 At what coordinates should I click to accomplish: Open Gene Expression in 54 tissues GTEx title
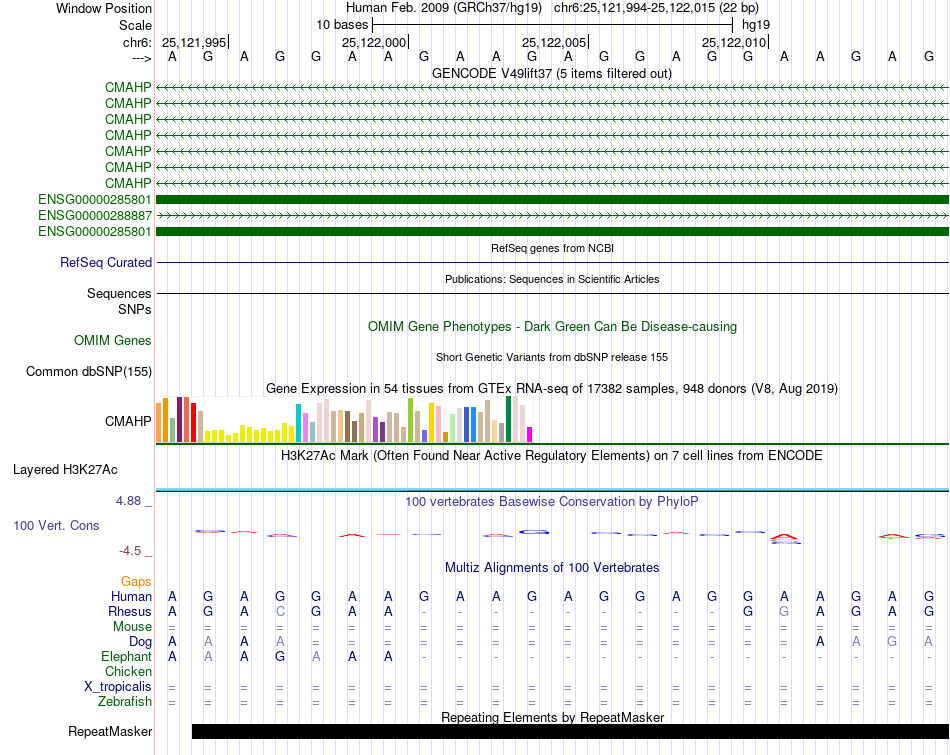[x=552, y=388]
